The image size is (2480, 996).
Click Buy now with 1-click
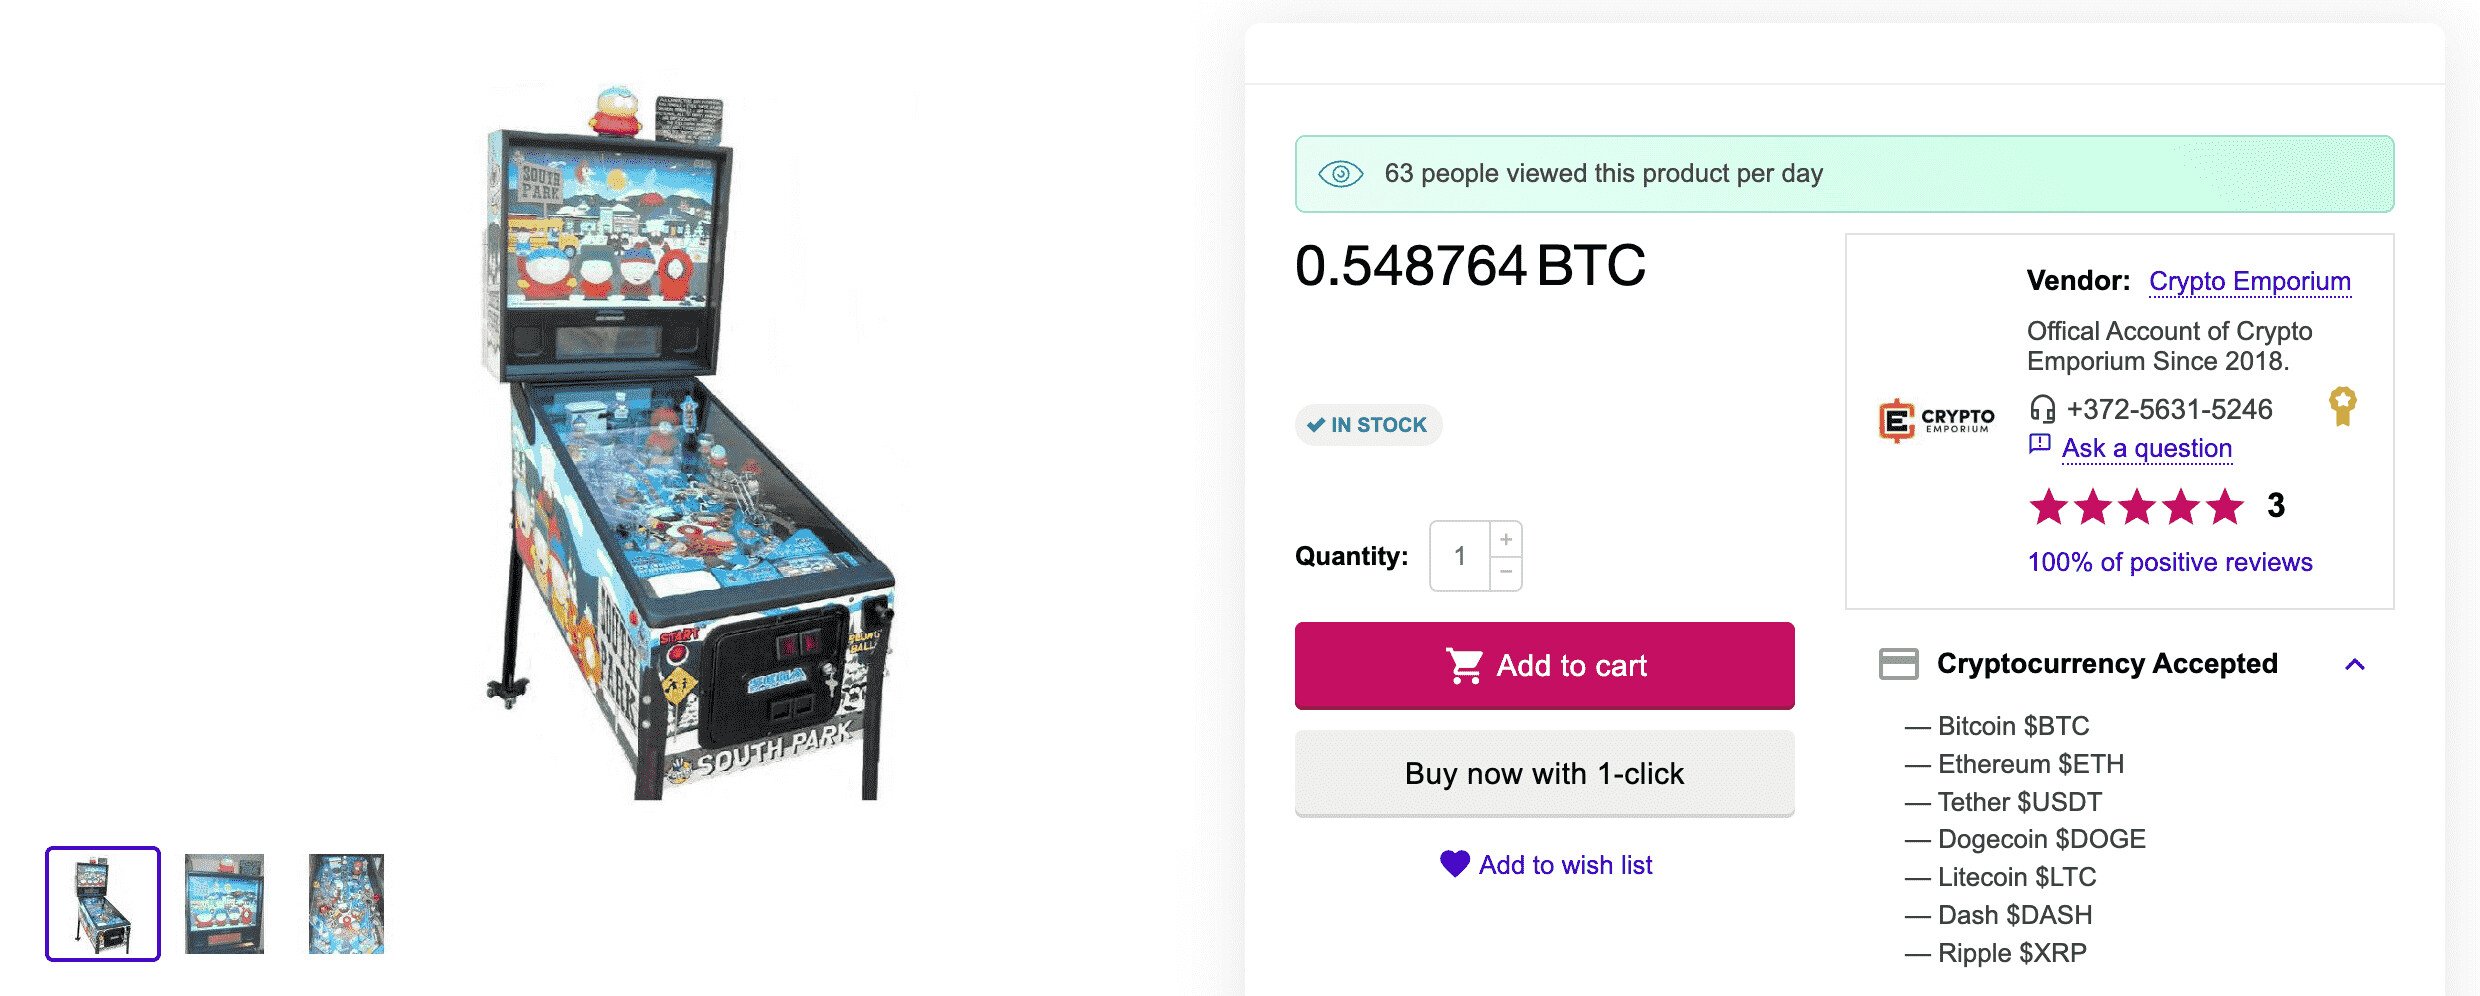(1543, 772)
